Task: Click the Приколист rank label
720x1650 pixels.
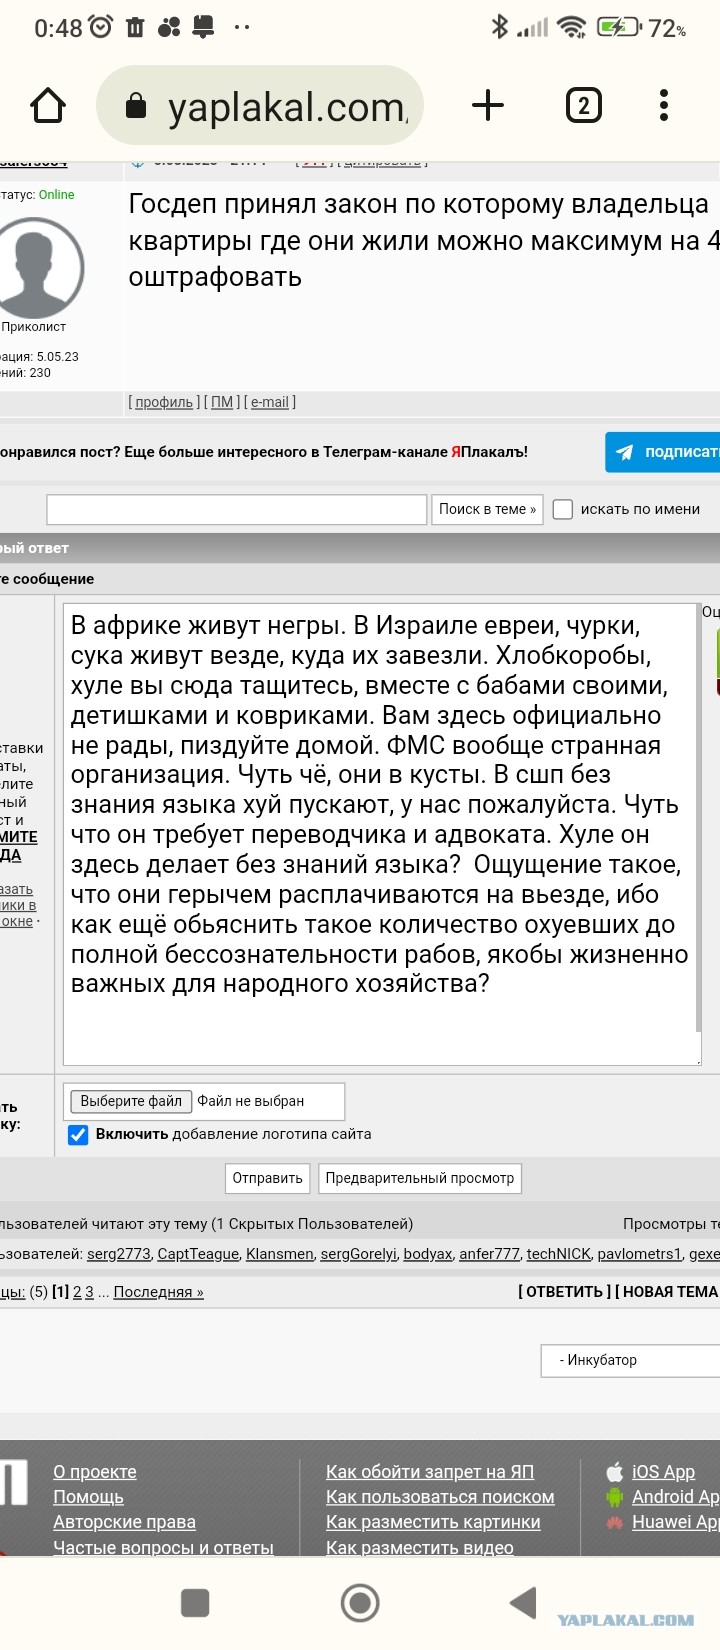Action: coord(34,327)
